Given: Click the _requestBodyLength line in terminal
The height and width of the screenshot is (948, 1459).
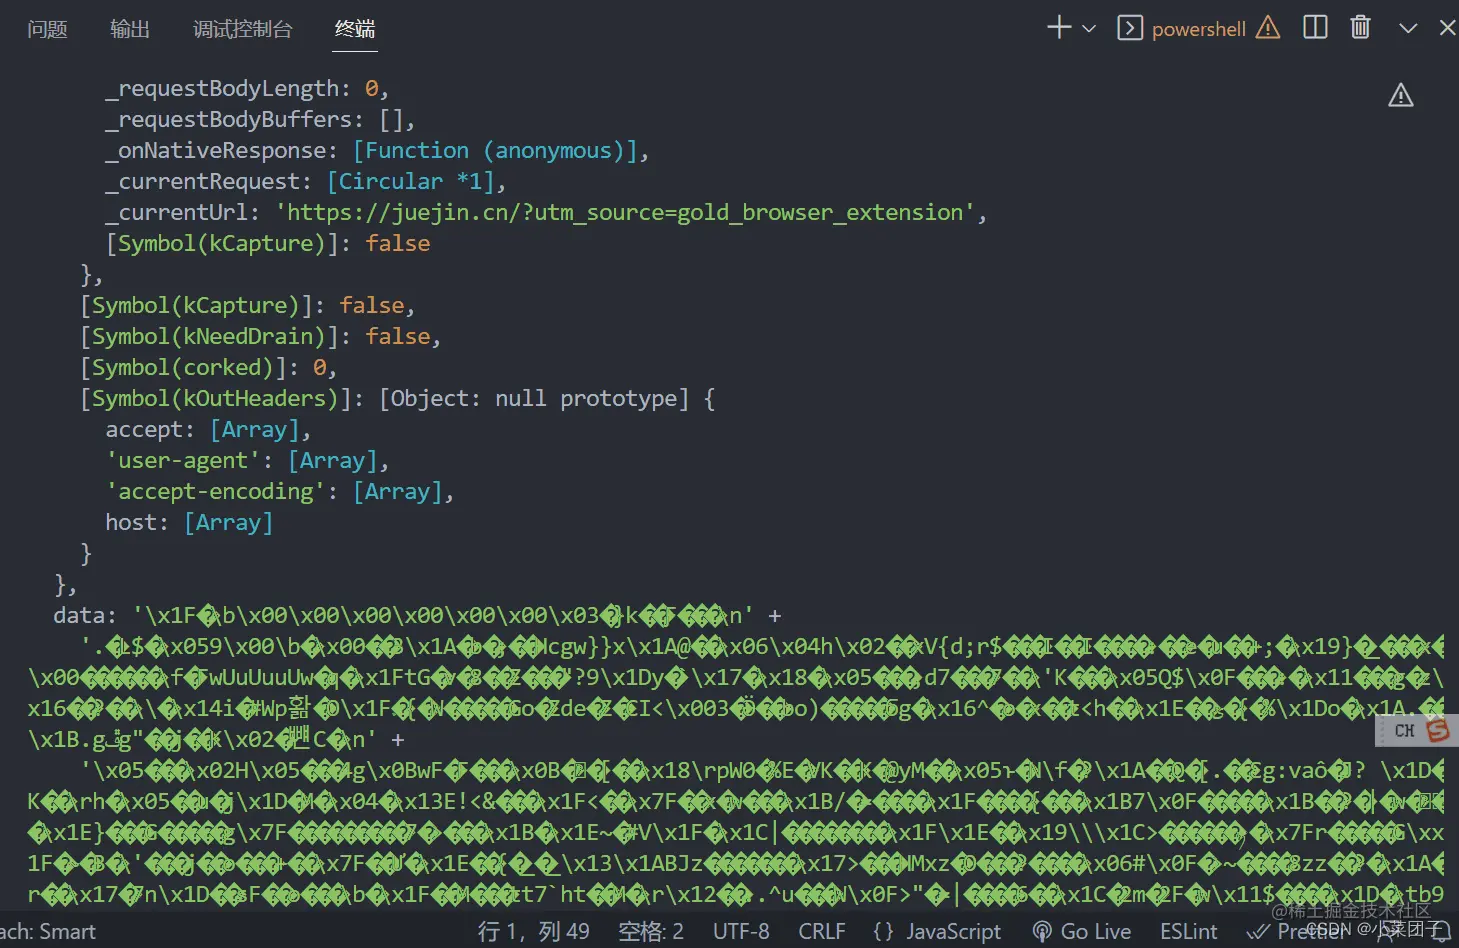Looking at the screenshot, I should click(x=247, y=88).
